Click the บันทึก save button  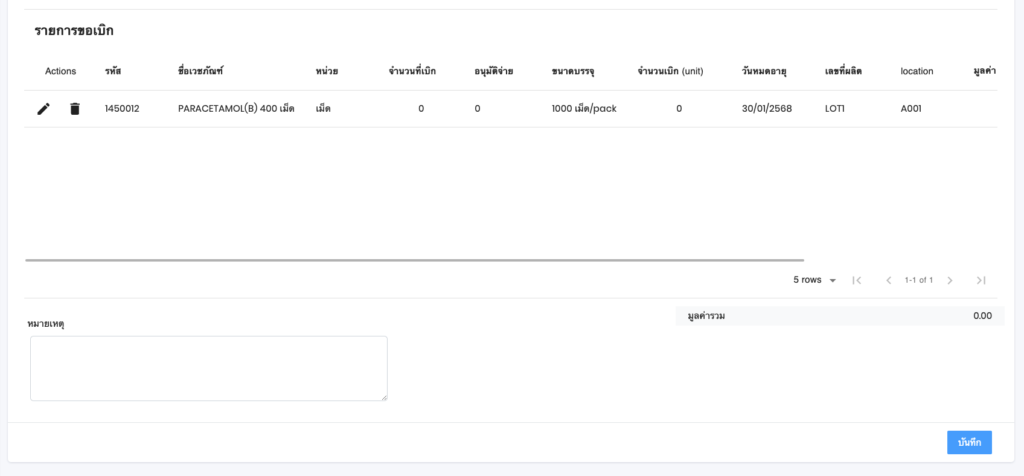(968, 442)
